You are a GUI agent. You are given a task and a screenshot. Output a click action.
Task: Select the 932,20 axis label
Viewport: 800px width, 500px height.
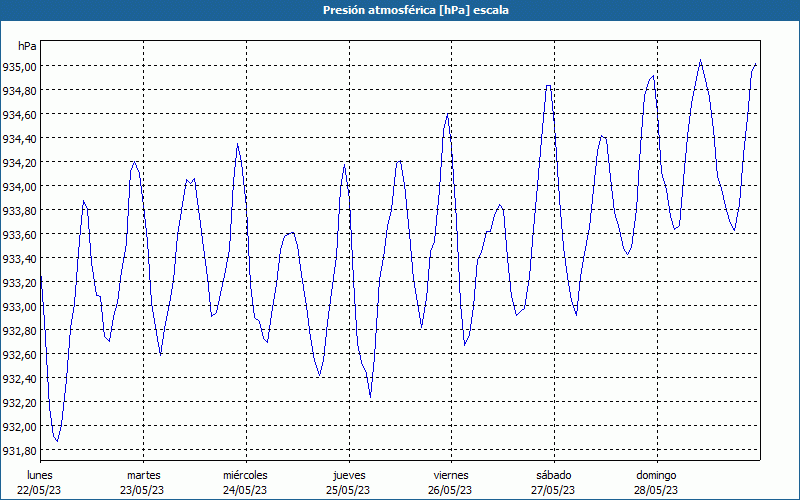click(x=19, y=402)
